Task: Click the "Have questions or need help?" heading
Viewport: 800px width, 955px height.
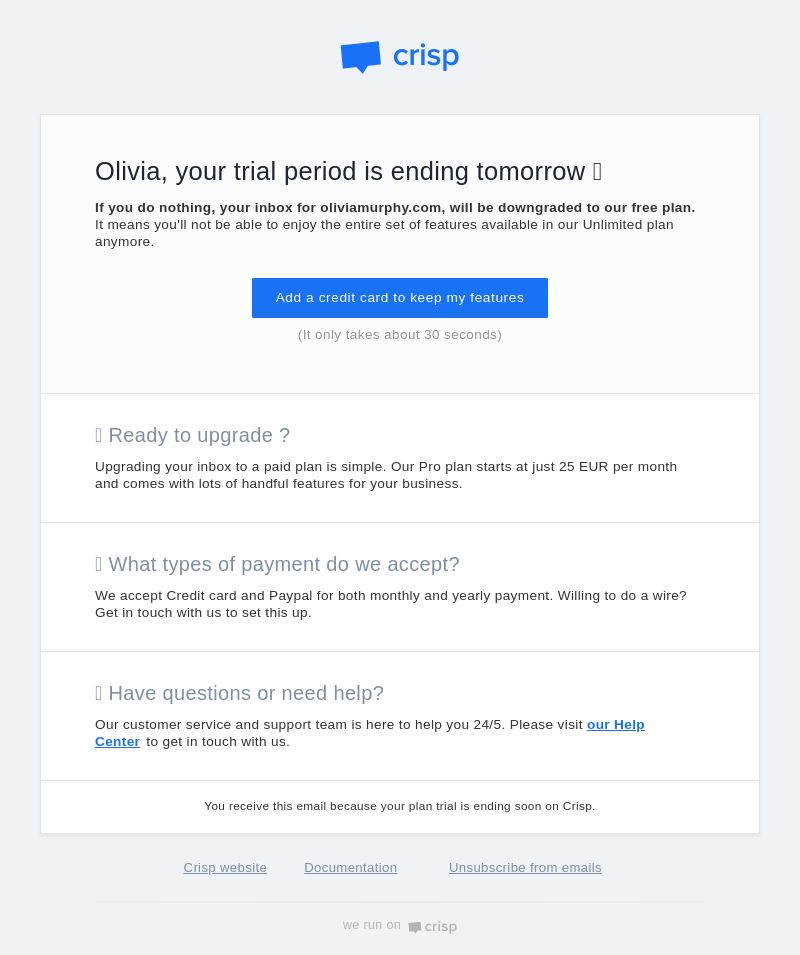Action: (246, 693)
